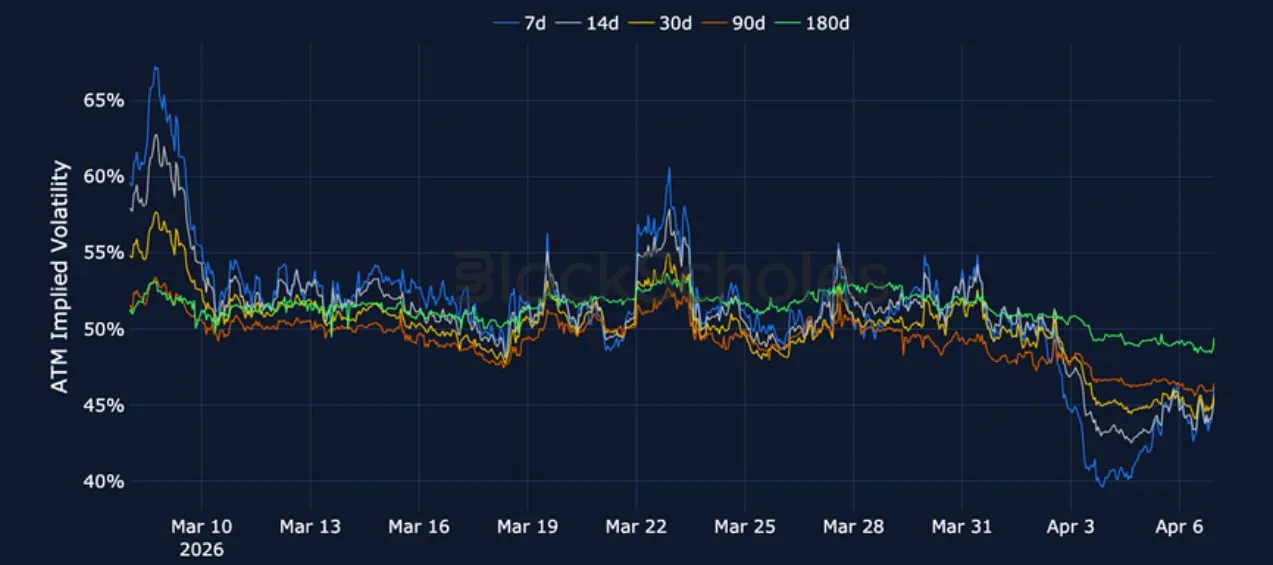Click the Apr 3 date label
The height and width of the screenshot is (565, 1273).
point(1070,527)
